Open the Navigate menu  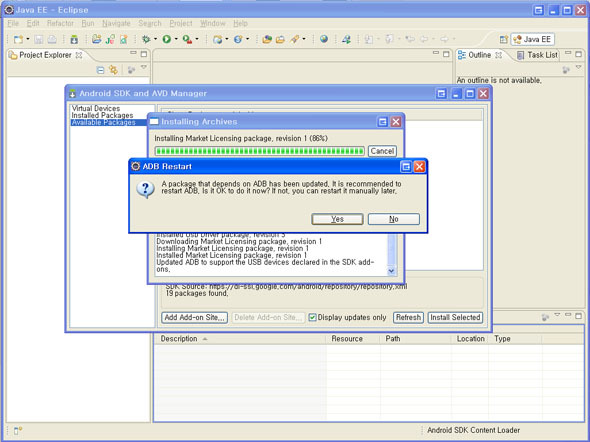click(x=116, y=23)
